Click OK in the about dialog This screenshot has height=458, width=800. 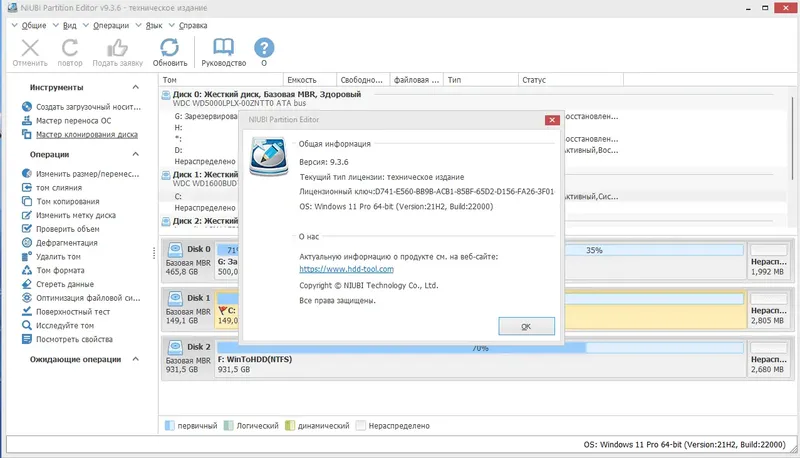click(x=527, y=326)
